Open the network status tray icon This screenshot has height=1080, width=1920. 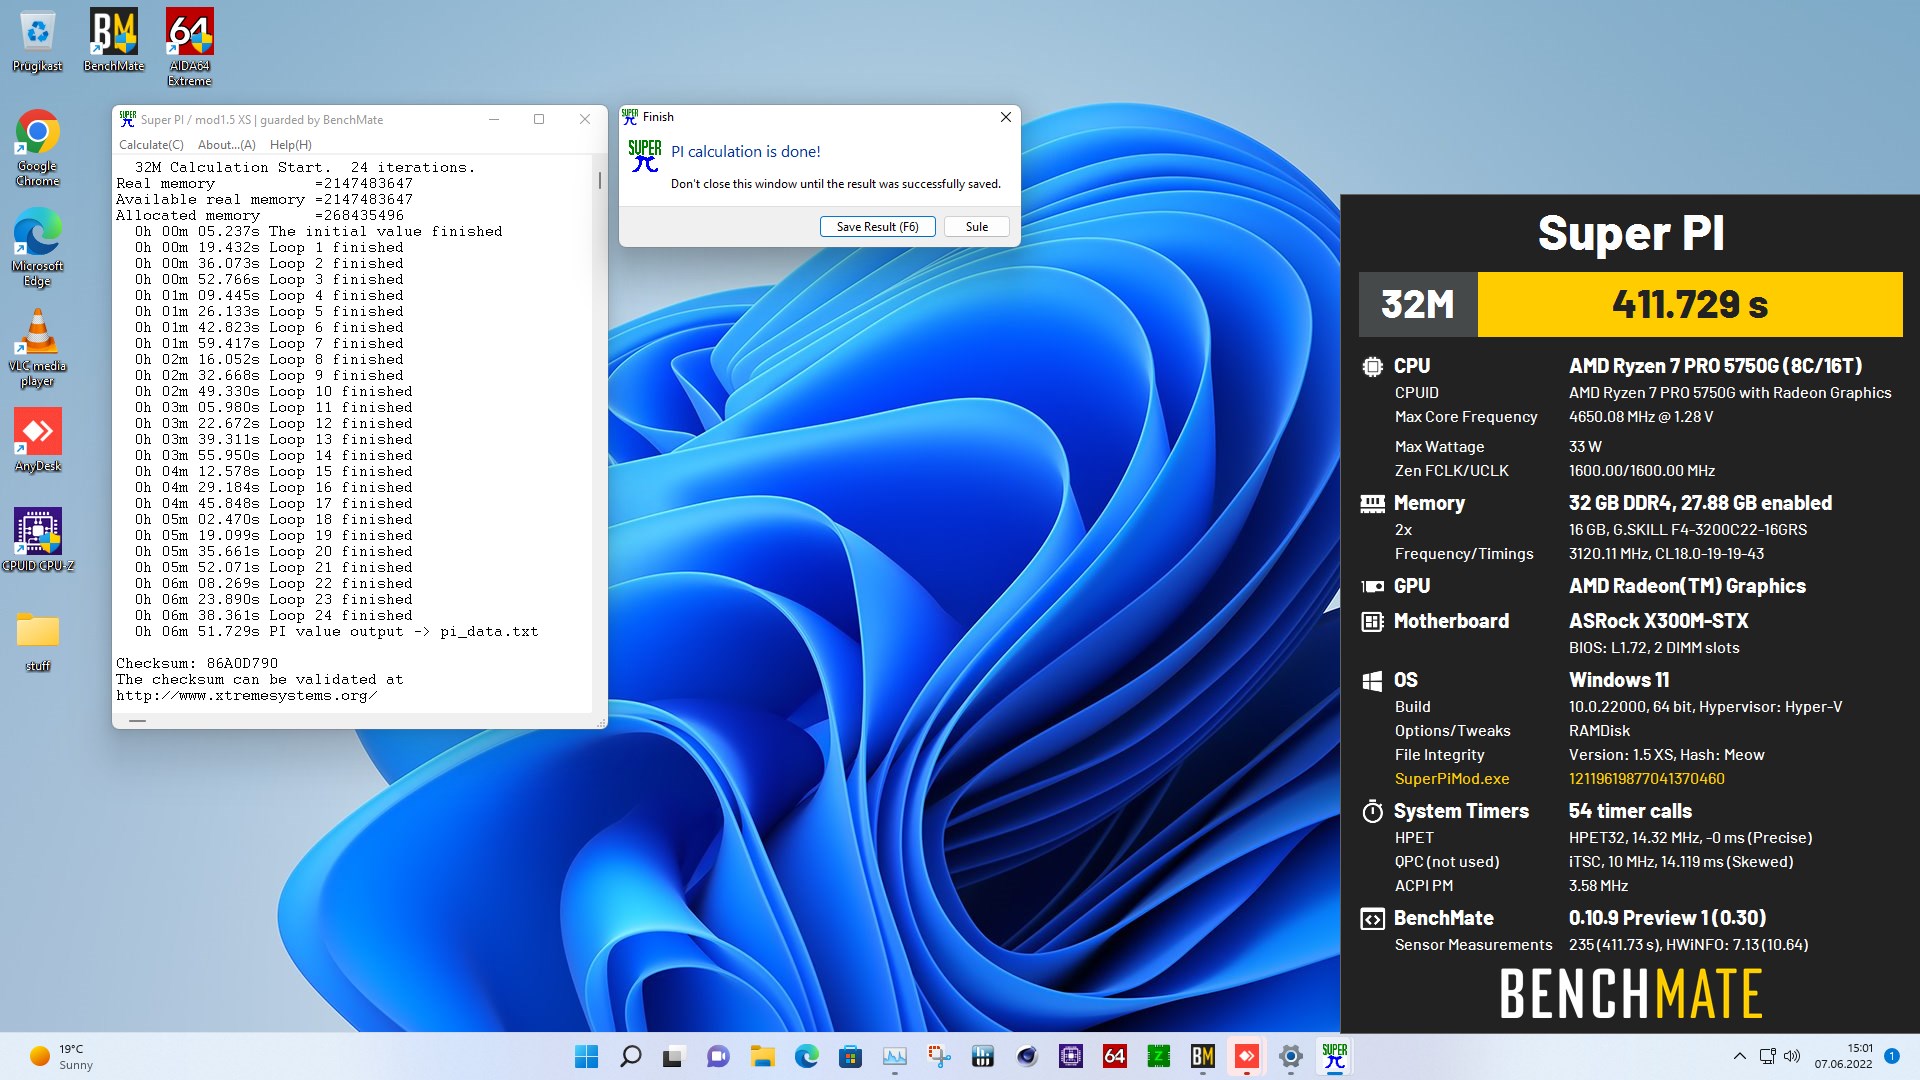(1767, 1056)
